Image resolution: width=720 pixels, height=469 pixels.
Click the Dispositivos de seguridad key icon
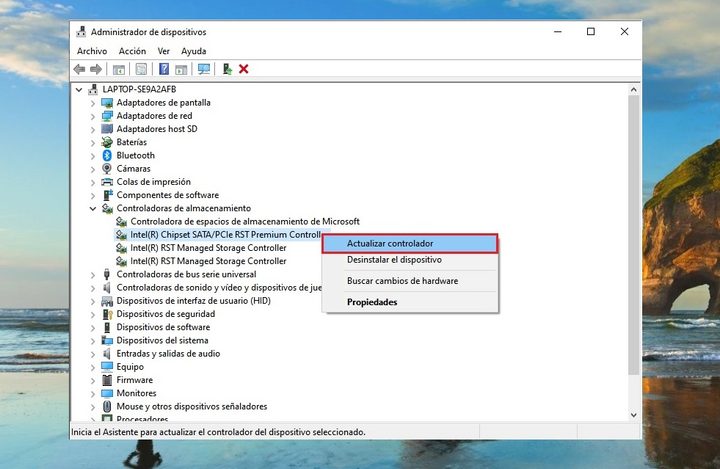tap(107, 314)
